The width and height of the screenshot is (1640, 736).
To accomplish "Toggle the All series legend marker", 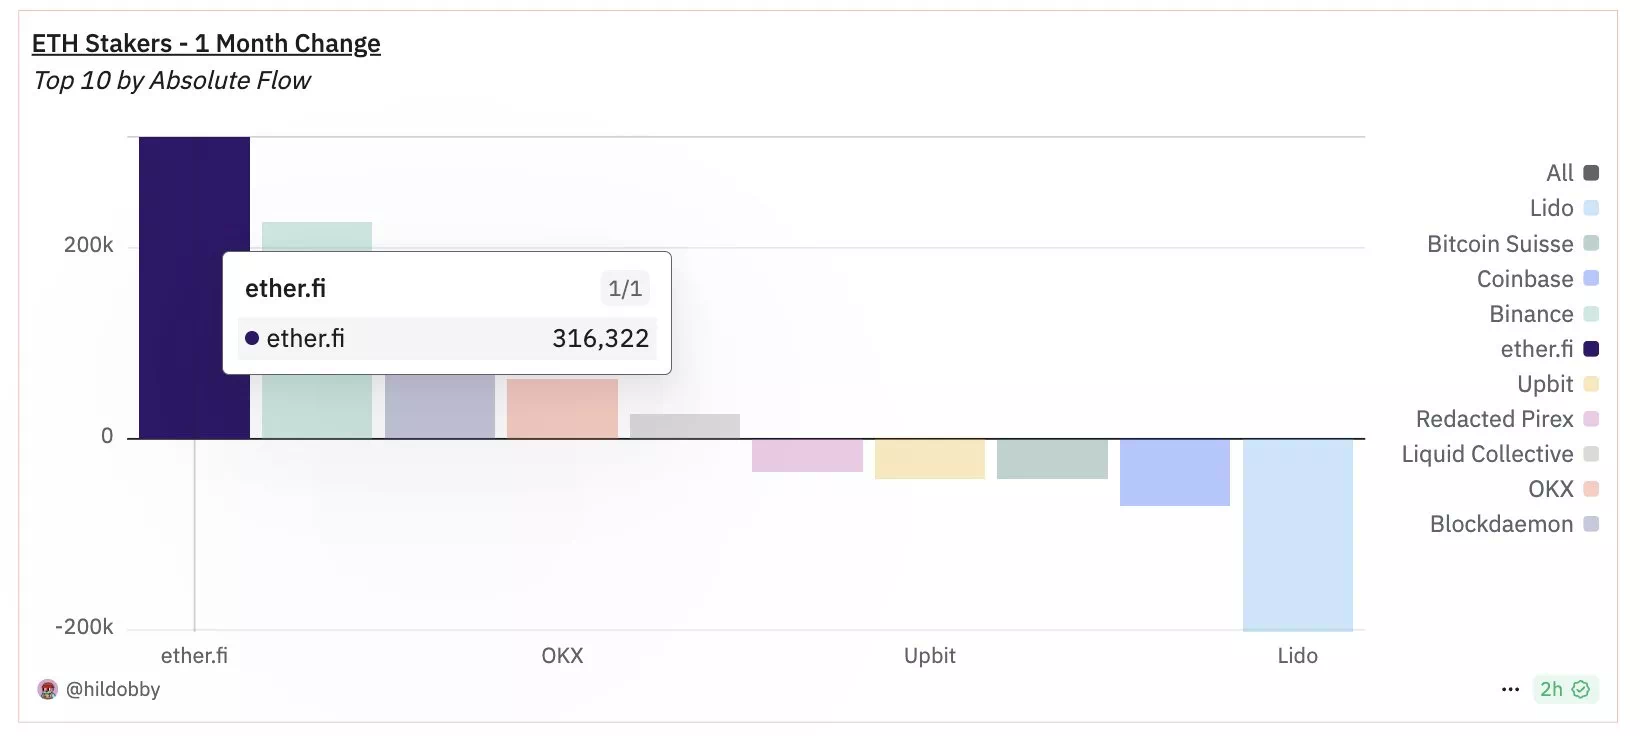I will pos(1591,173).
